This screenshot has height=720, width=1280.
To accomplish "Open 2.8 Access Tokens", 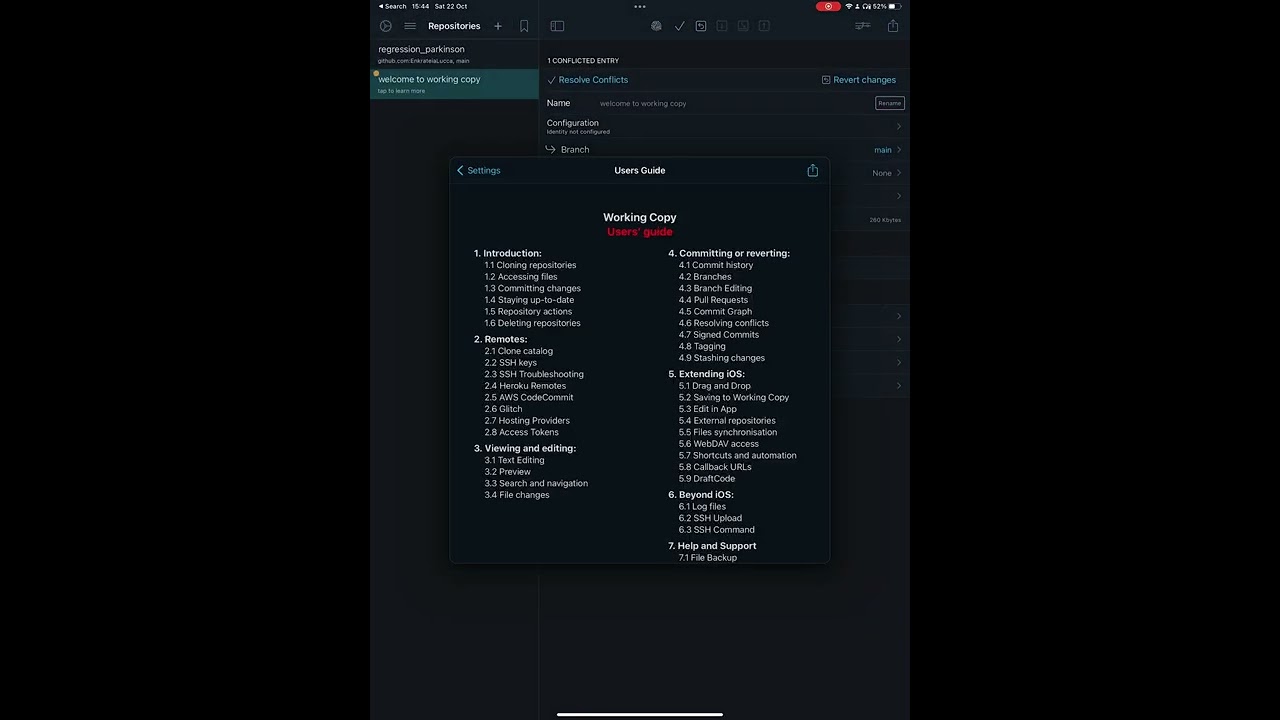I will click(x=521, y=432).
